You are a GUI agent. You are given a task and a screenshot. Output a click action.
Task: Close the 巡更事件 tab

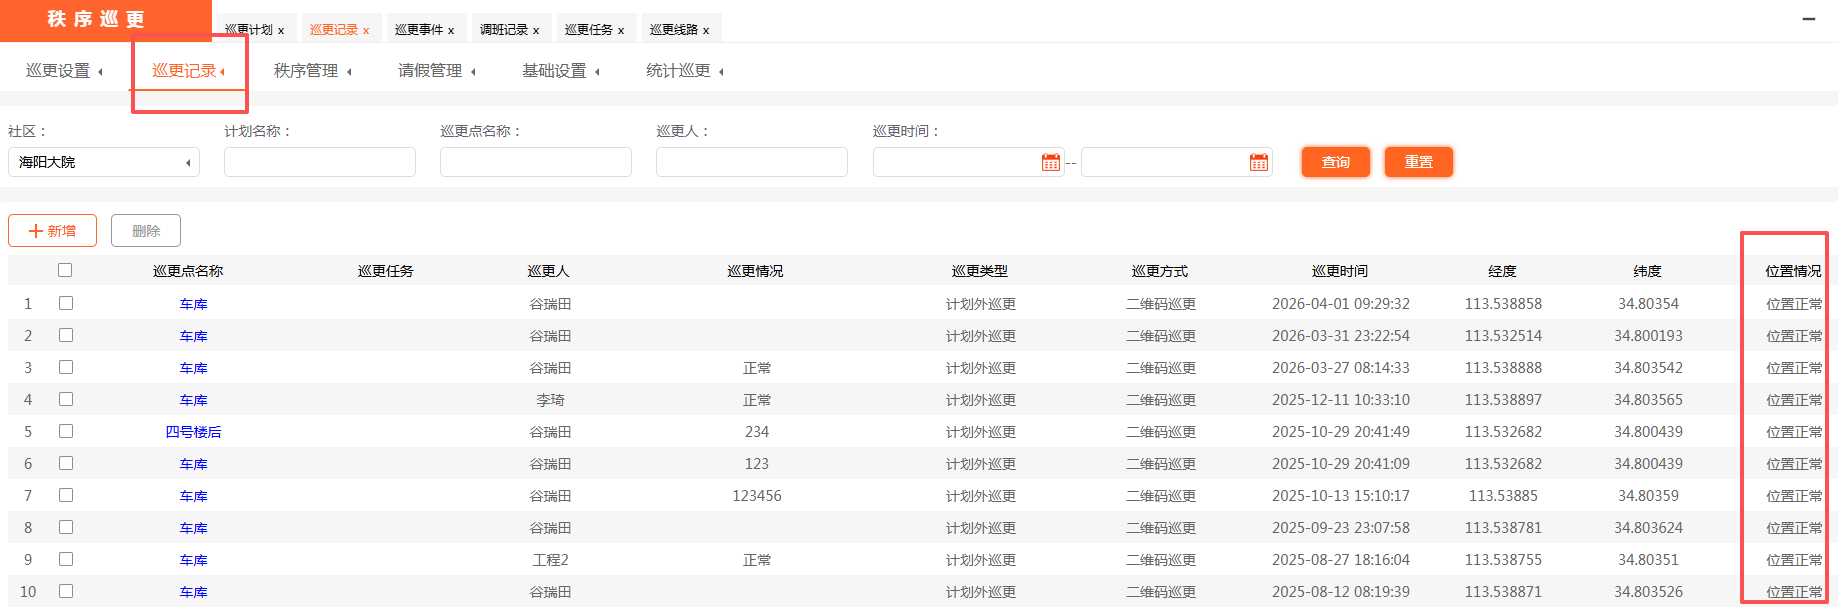coord(451,31)
